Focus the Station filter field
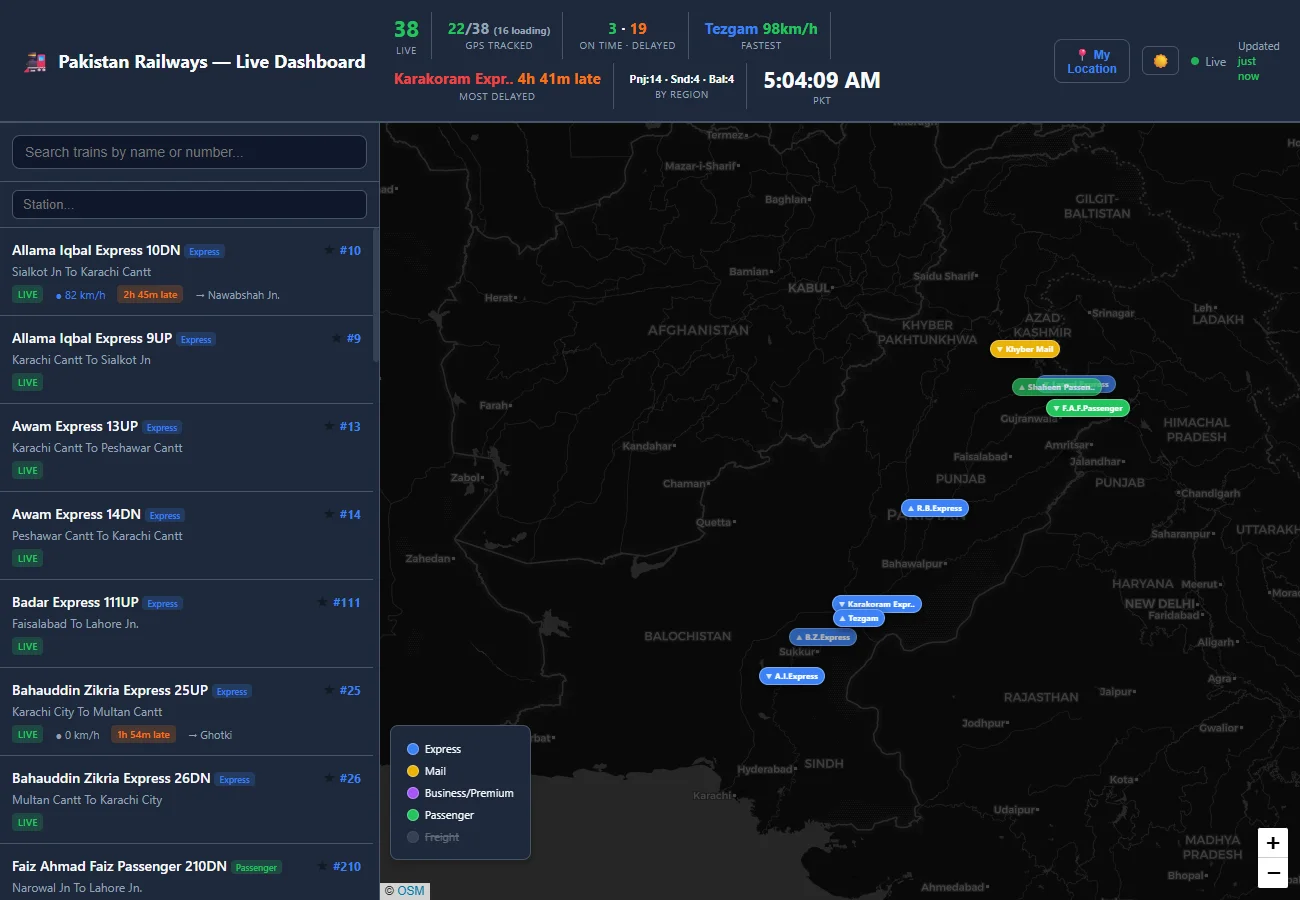Image resolution: width=1300 pixels, height=900 pixels. click(x=189, y=204)
